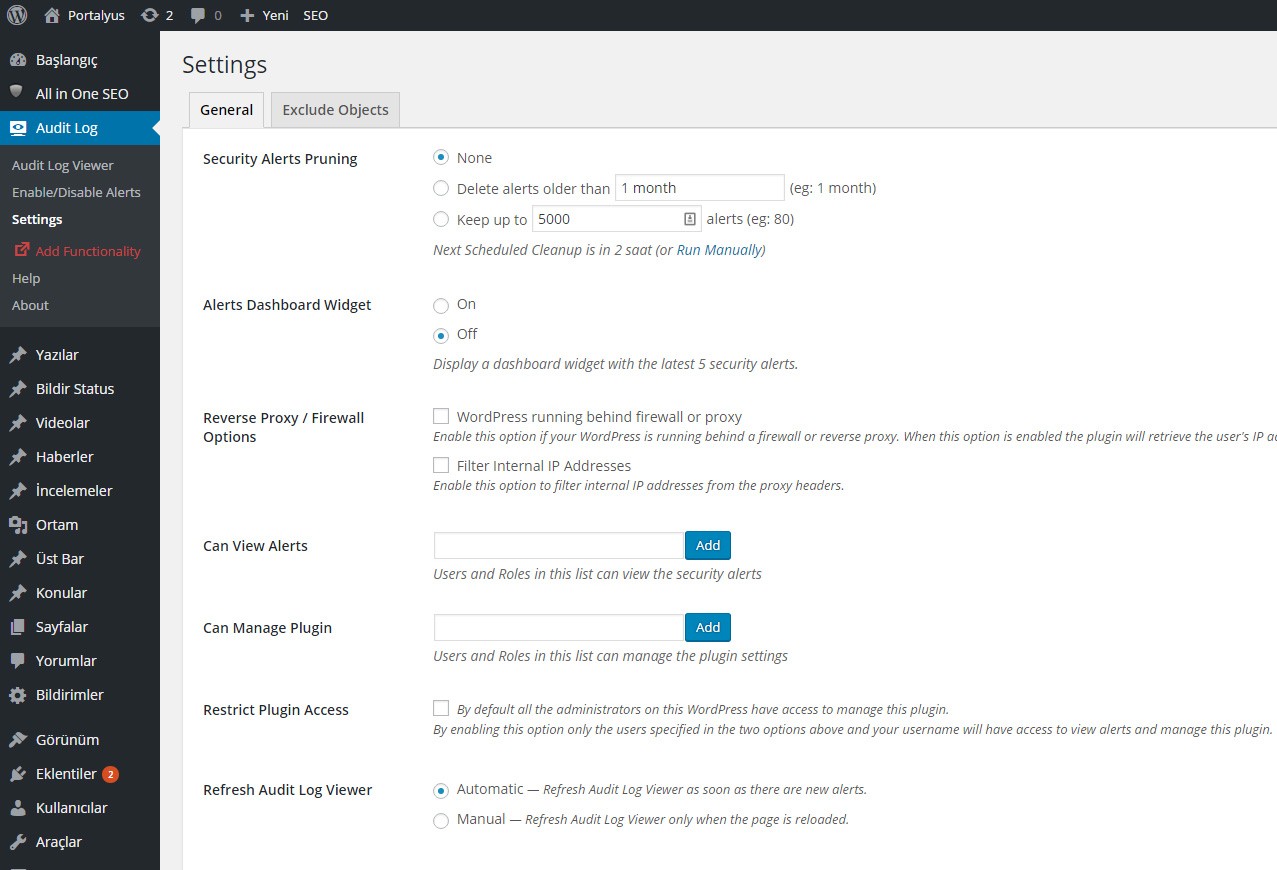The image size is (1277, 870).
Task: Click the Yazılar pin icon
Action: coord(17,355)
